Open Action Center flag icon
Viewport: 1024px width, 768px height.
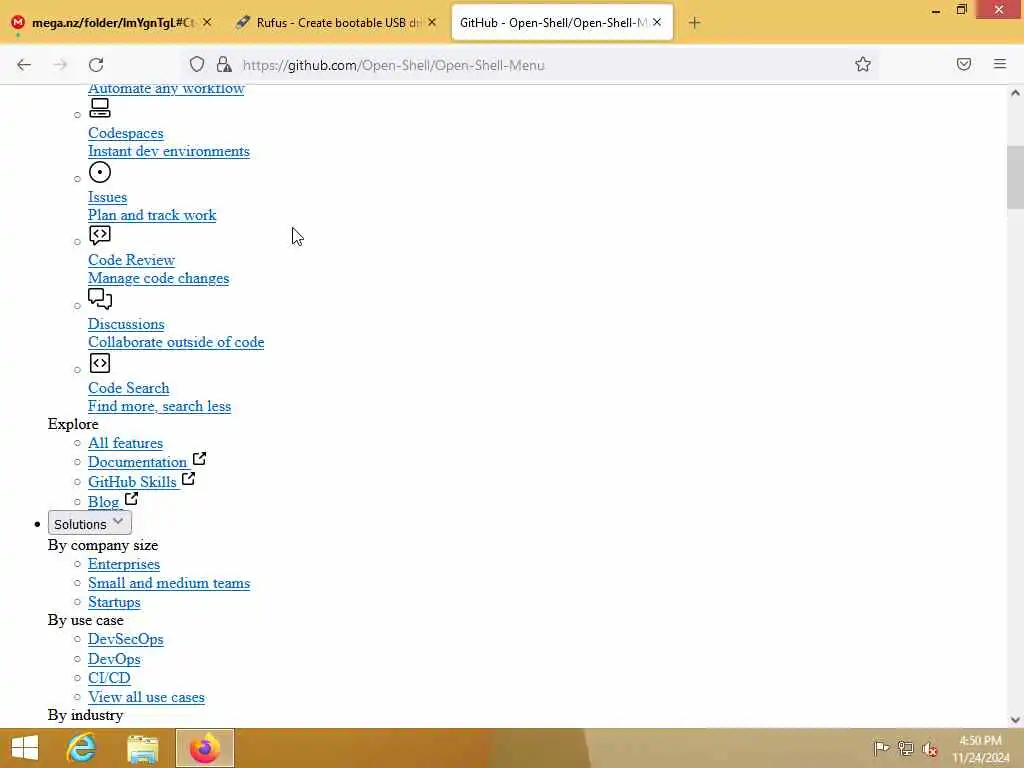tap(881, 748)
